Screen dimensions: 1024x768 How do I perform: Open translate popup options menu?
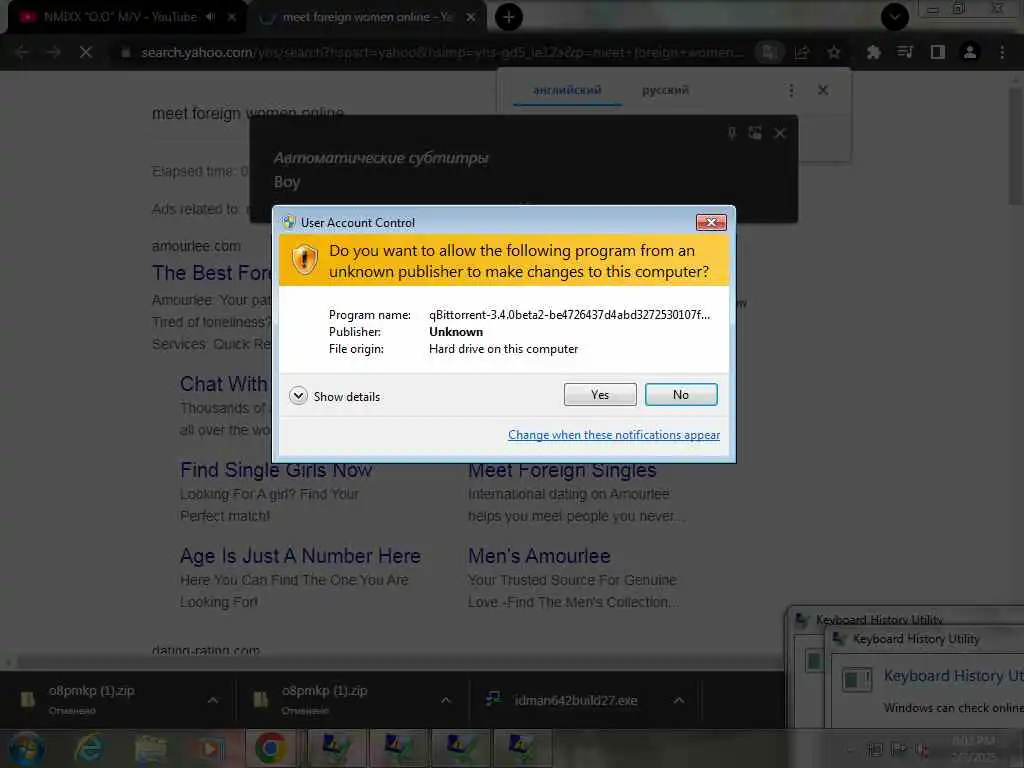[791, 90]
